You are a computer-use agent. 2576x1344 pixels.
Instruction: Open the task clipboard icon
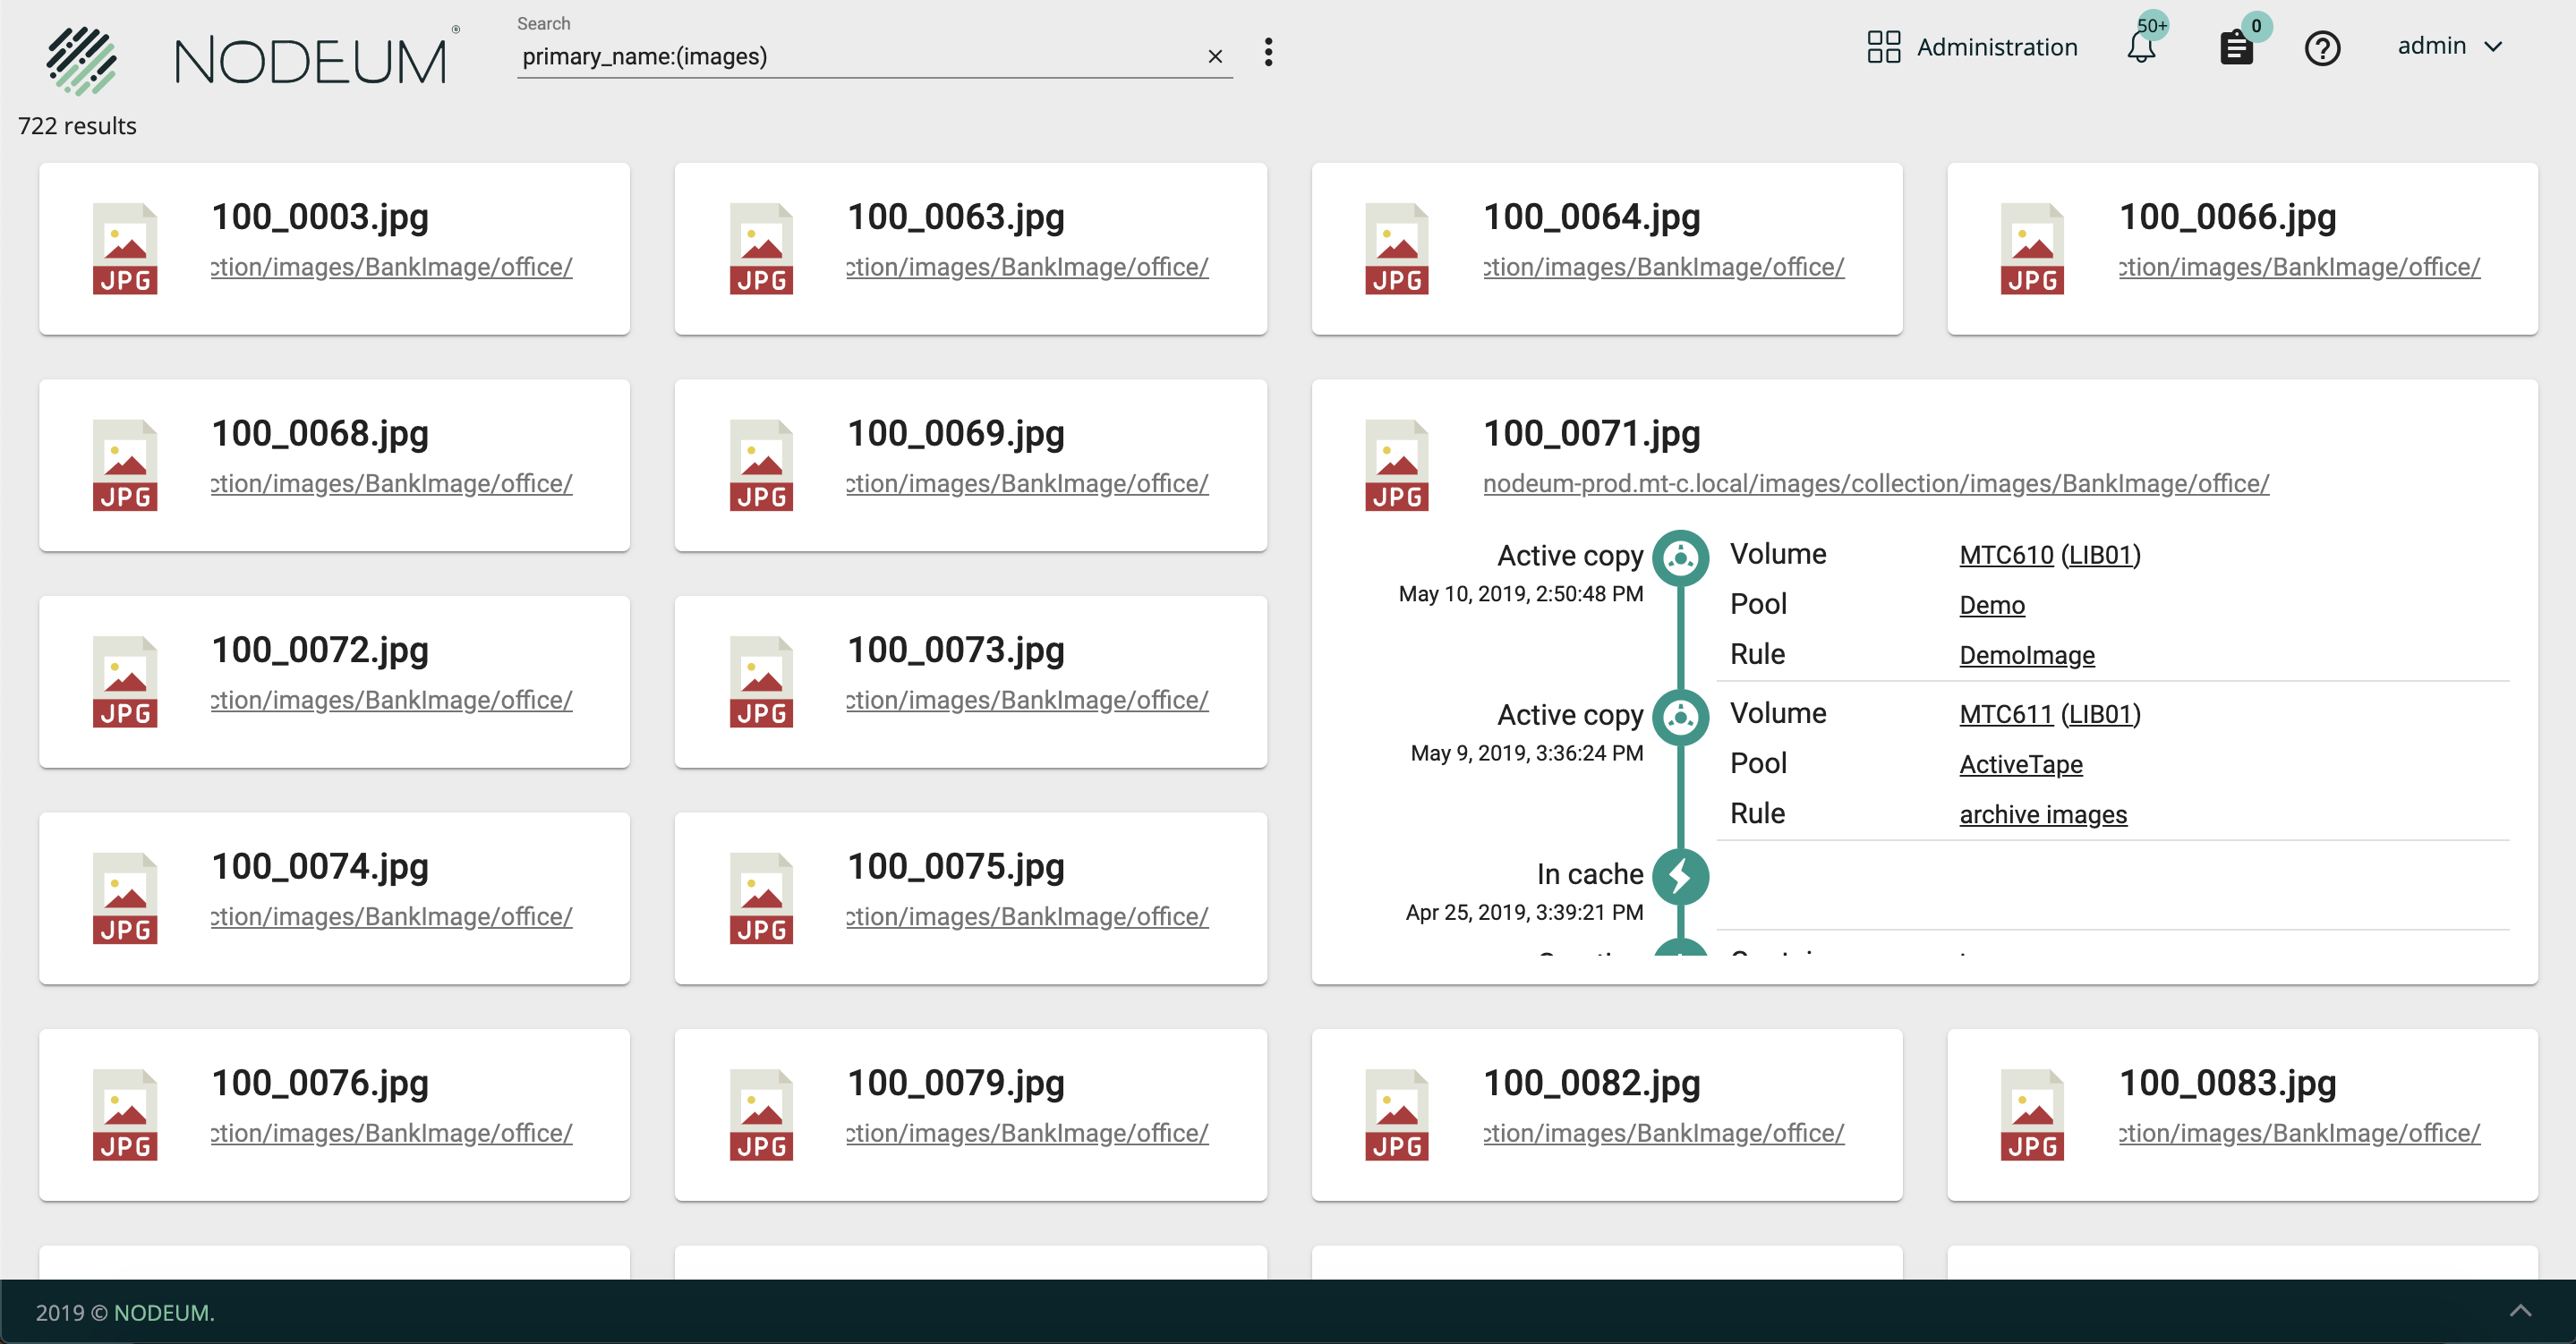[x=2236, y=48]
